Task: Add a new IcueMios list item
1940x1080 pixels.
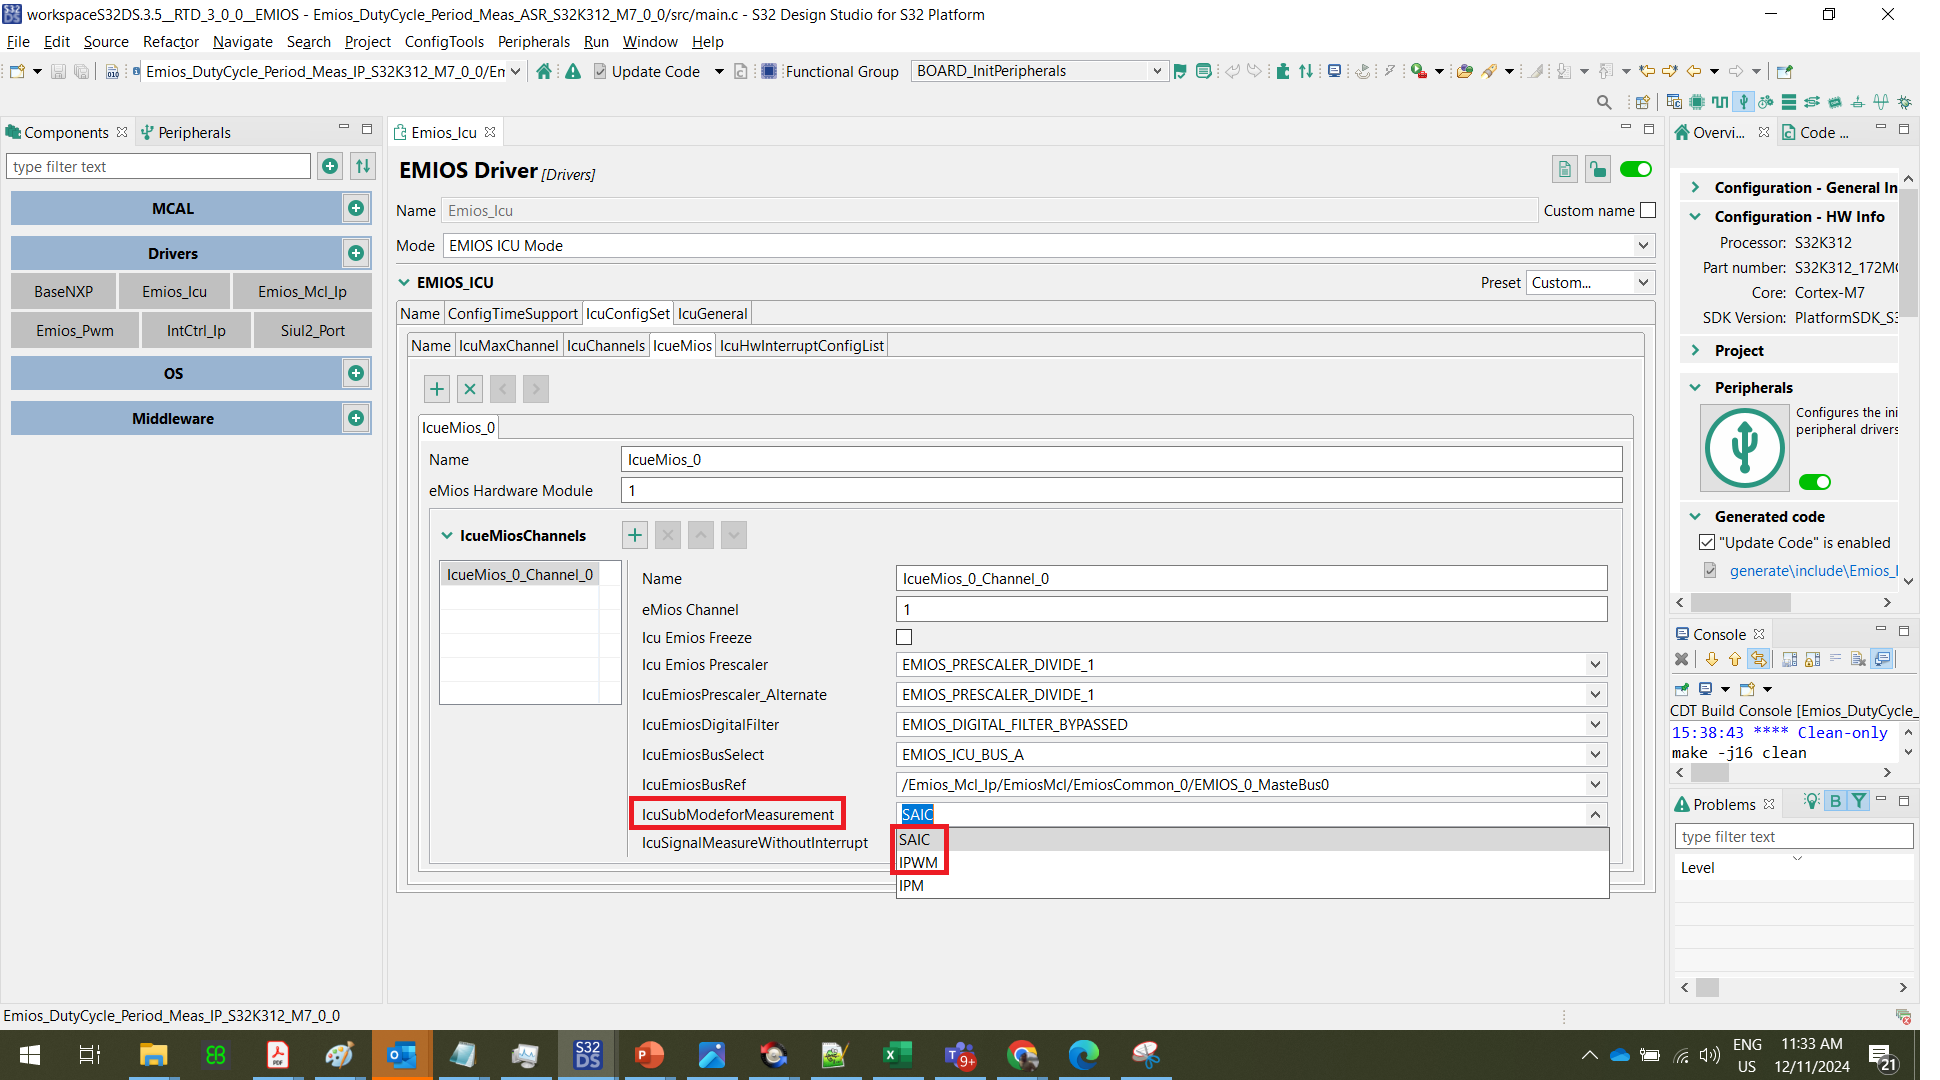Action: 437,389
